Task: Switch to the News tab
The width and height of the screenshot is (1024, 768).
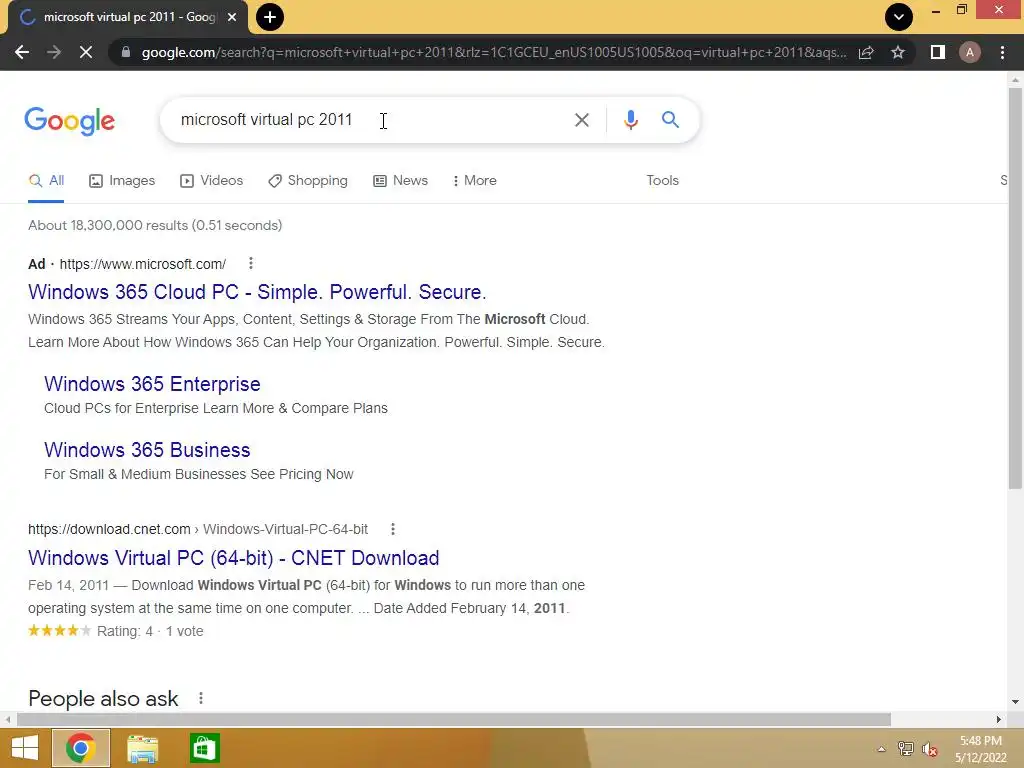Action: point(400,181)
